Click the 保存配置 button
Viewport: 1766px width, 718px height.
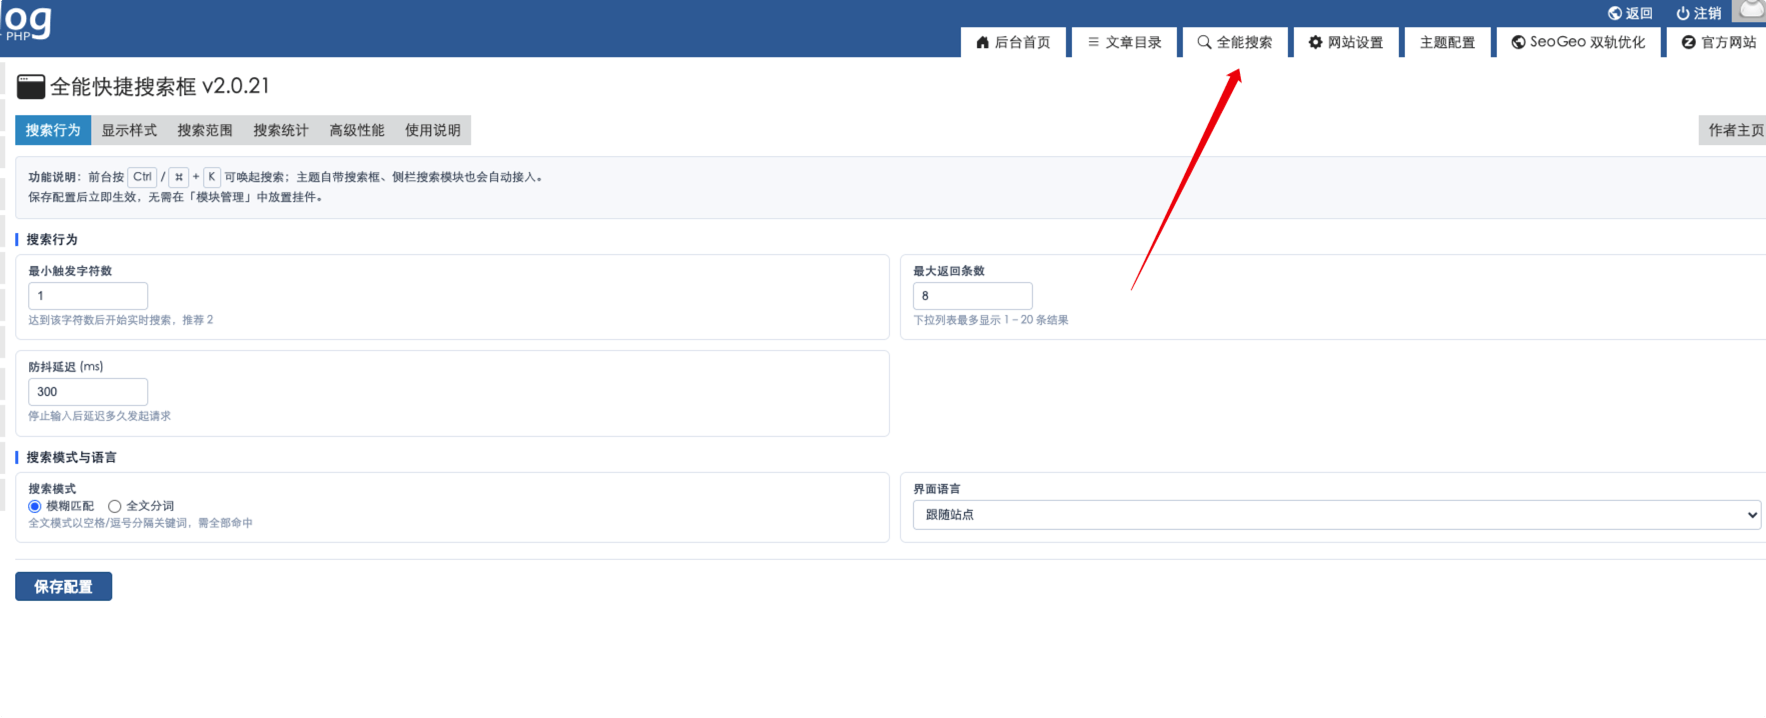pyautogui.click(x=63, y=587)
